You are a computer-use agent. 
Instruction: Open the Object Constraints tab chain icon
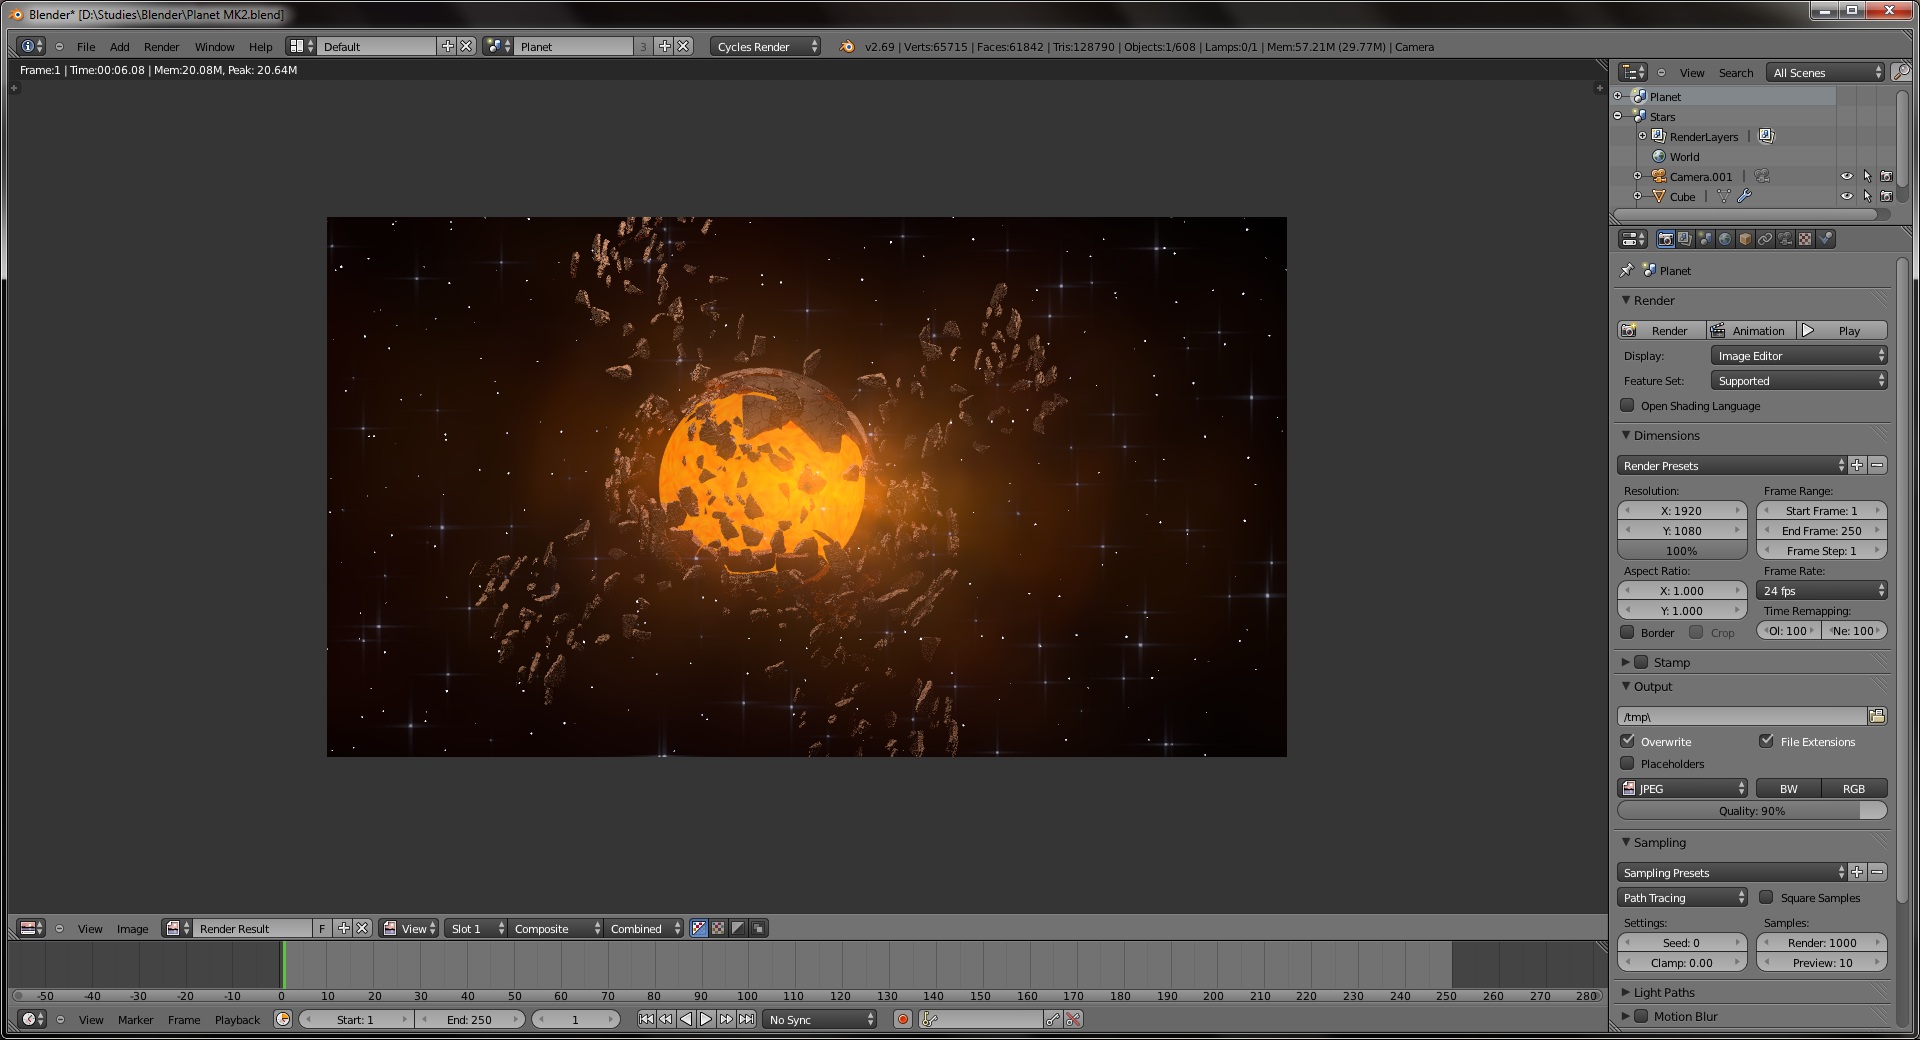(1765, 239)
